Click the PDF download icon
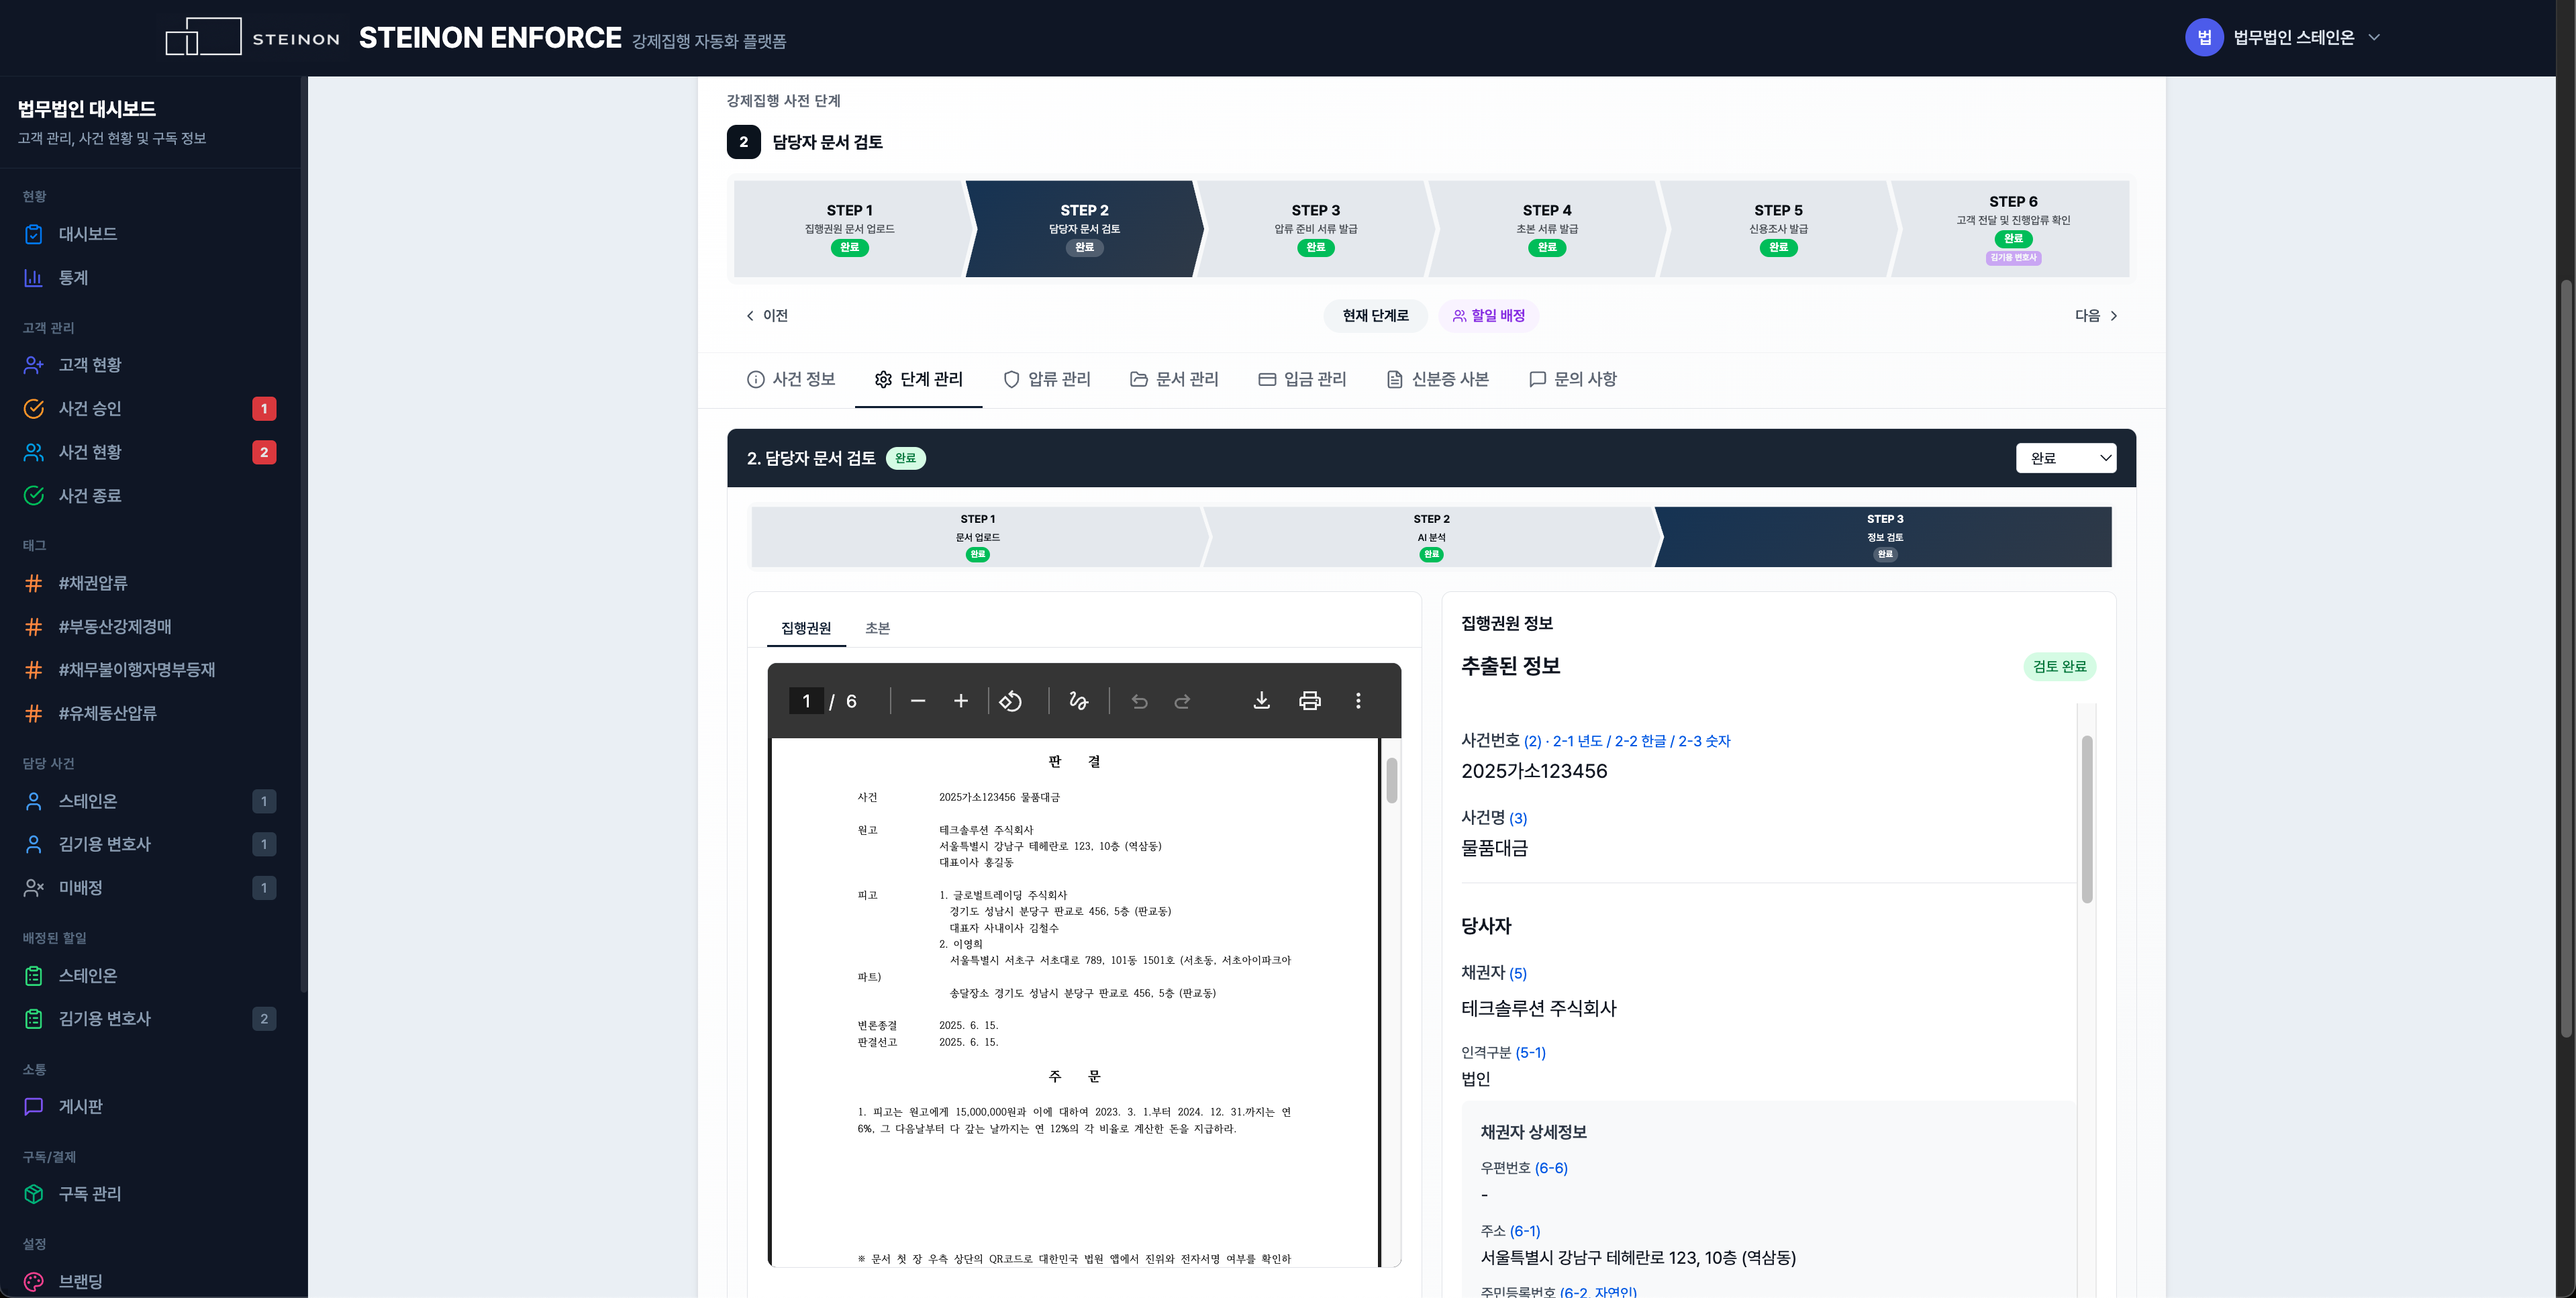The width and height of the screenshot is (2576, 1298). point(1261,701)
